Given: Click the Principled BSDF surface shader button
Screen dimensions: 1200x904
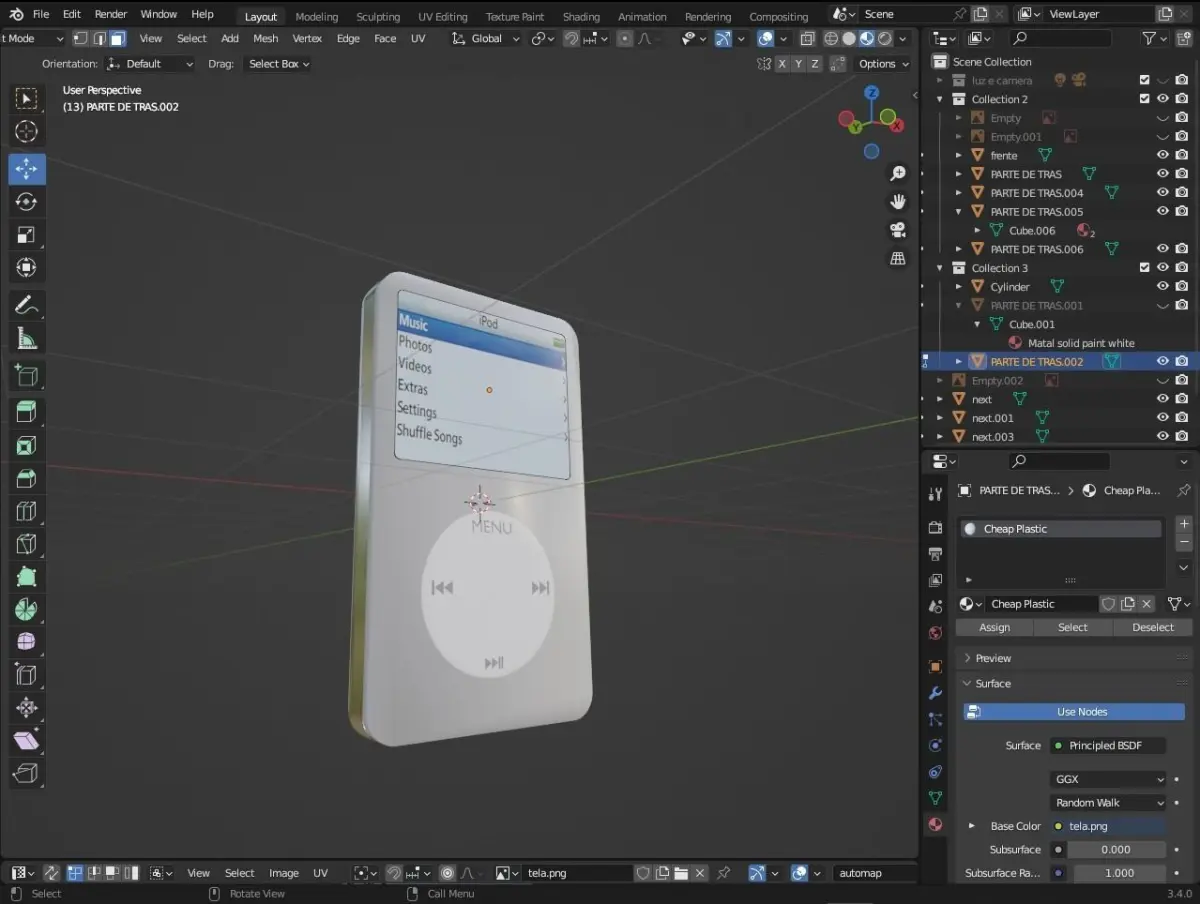Looking at the screenshot, I should [1108, 745].
